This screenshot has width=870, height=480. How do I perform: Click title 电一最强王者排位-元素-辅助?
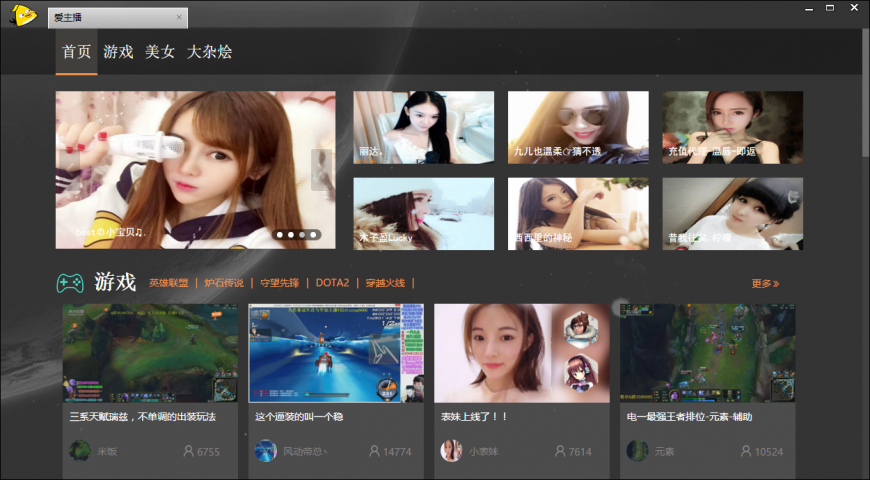(x=690, y=417)
